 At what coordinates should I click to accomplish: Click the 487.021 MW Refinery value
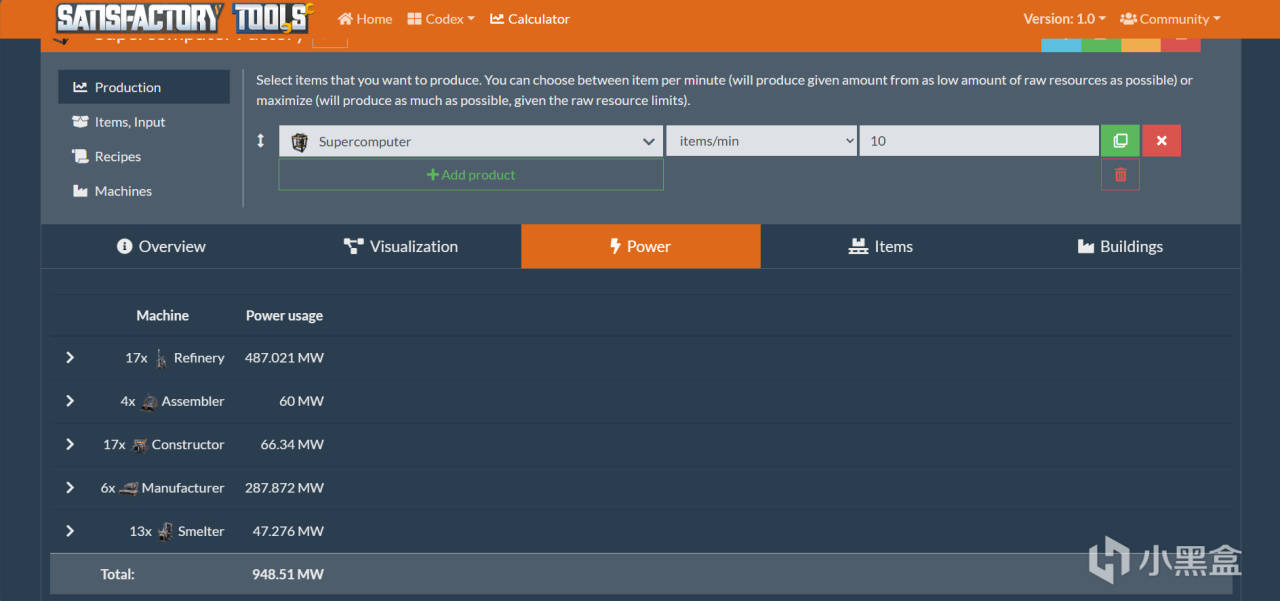(x=284, y=358)
